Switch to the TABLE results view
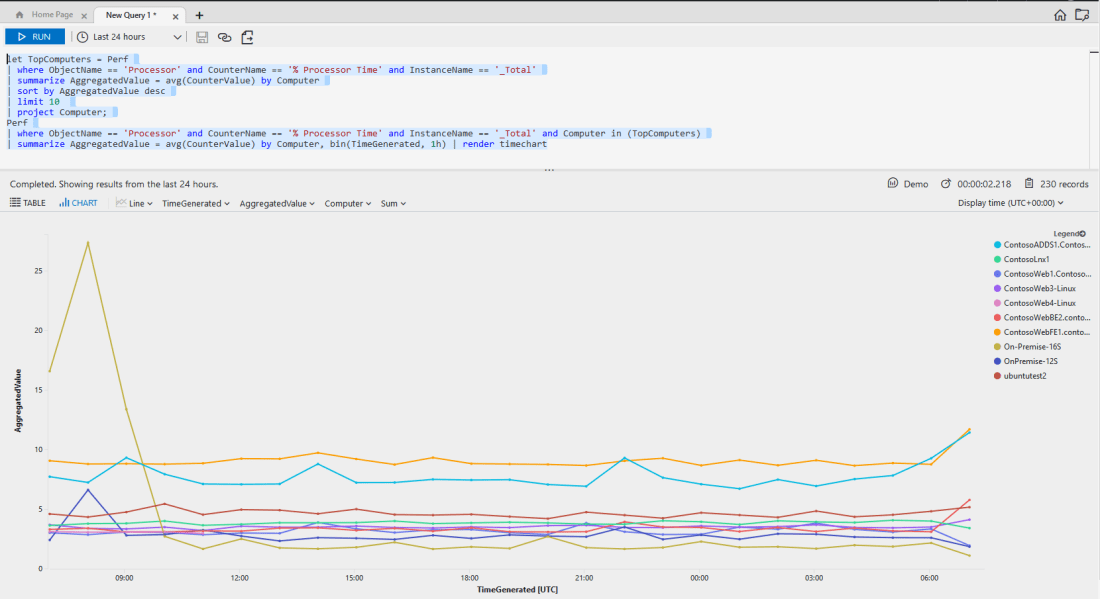This screenshot has height=599, width=1100. (x=28, y=203)
